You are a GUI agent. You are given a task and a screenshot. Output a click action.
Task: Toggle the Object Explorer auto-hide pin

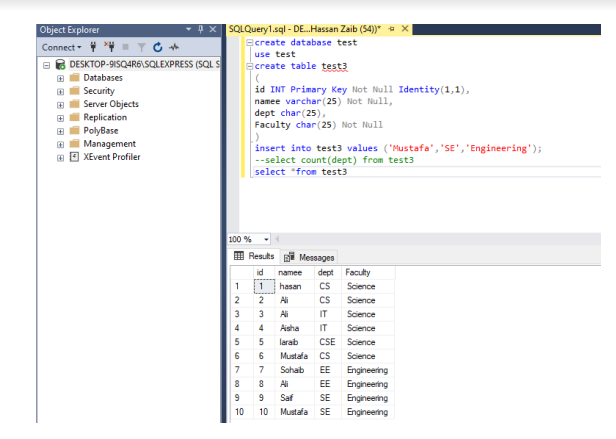pyautogui.click(x=201, y=29)
